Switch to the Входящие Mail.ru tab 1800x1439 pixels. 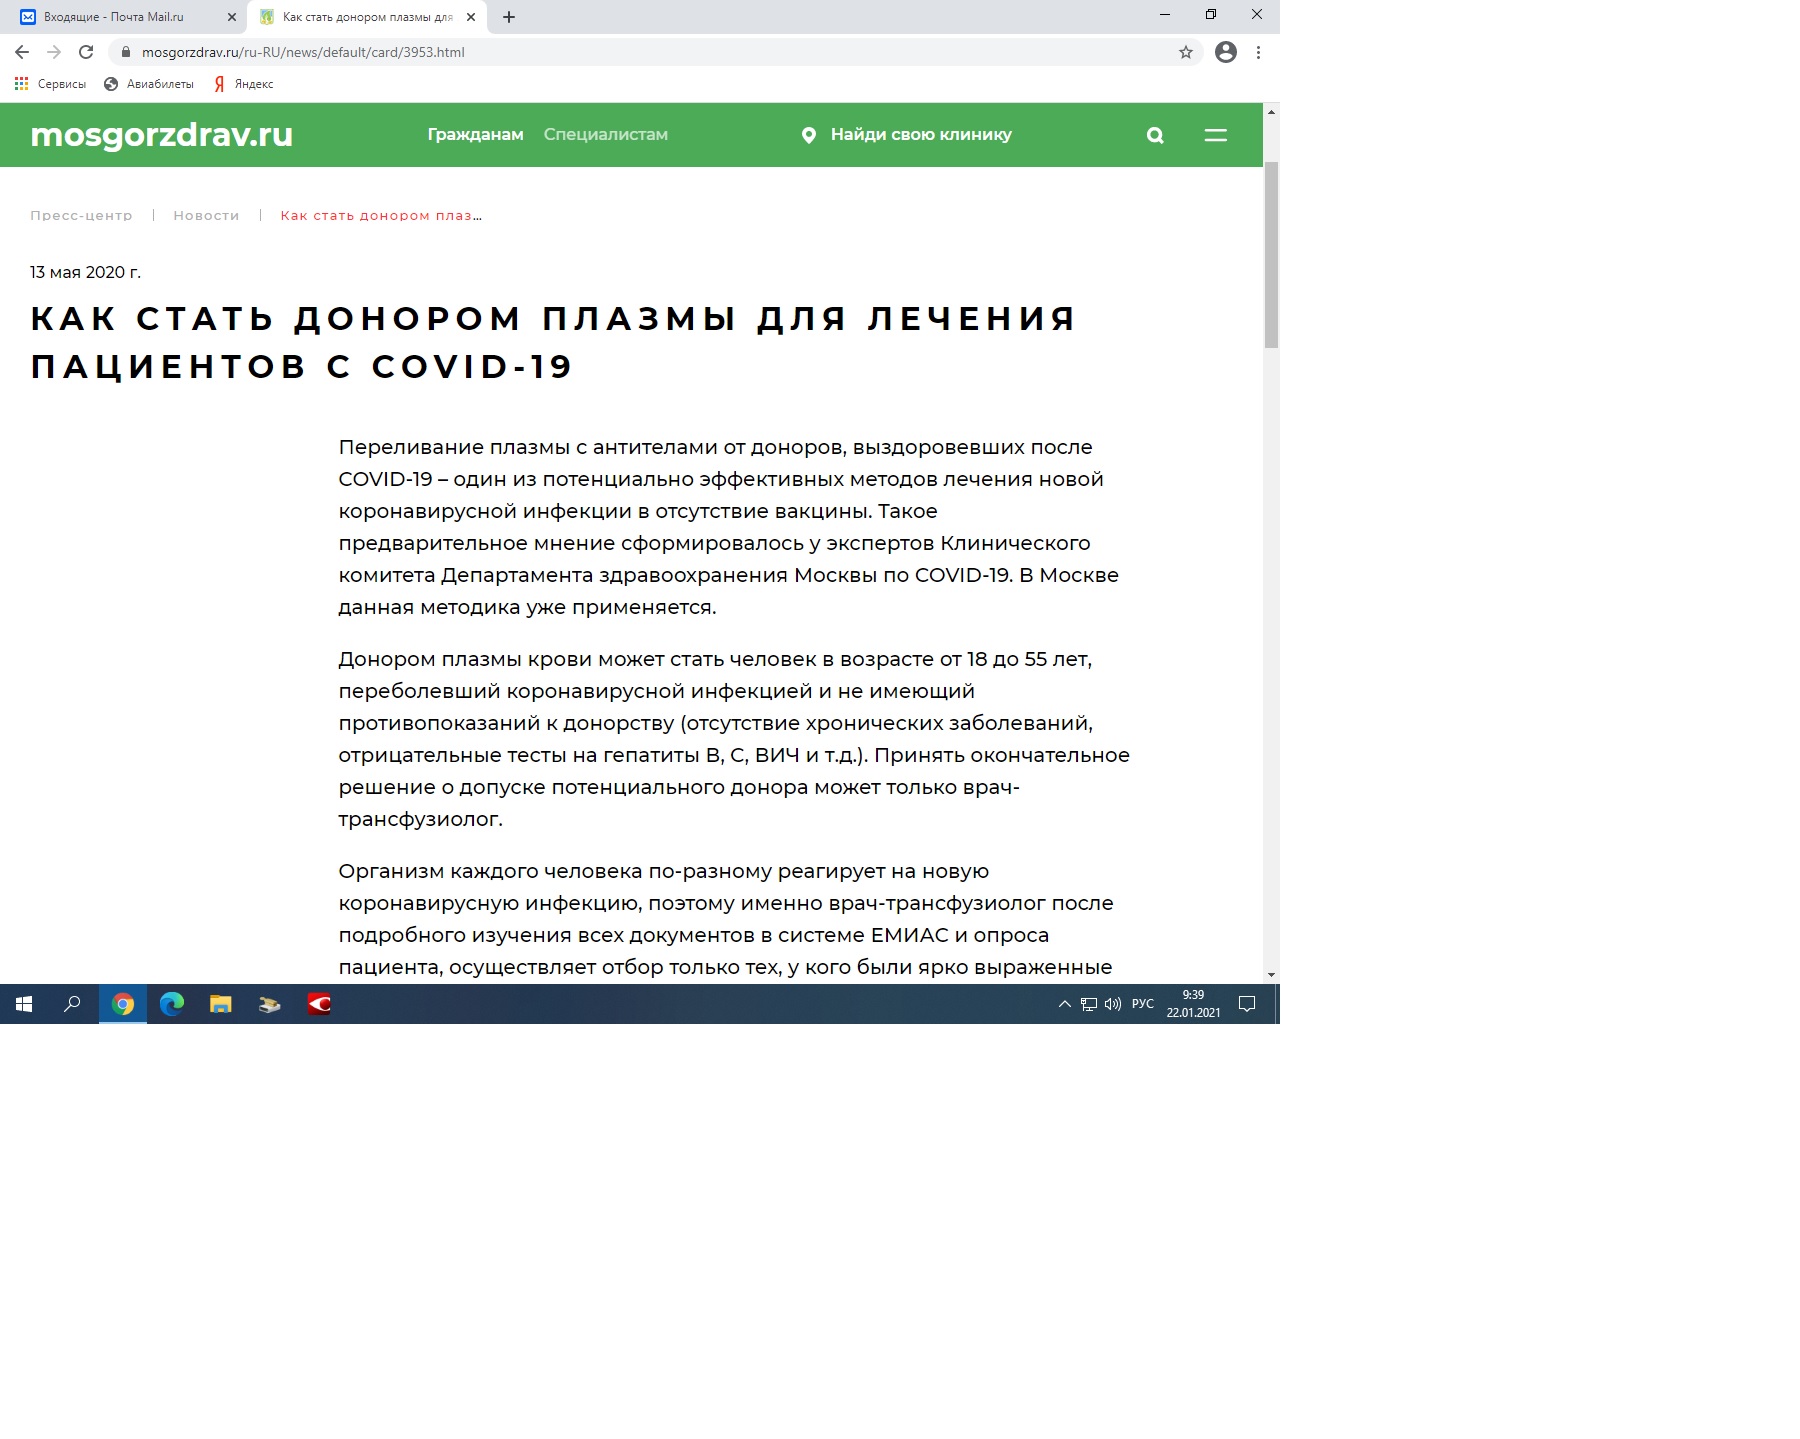coord(114,17)
